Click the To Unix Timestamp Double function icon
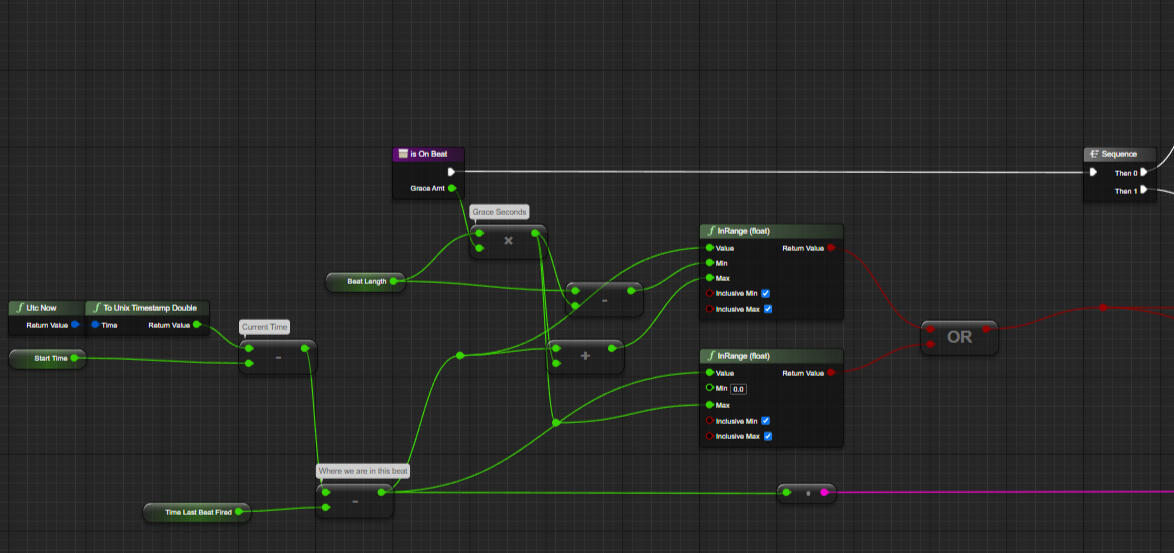 (x=96, y=308)
